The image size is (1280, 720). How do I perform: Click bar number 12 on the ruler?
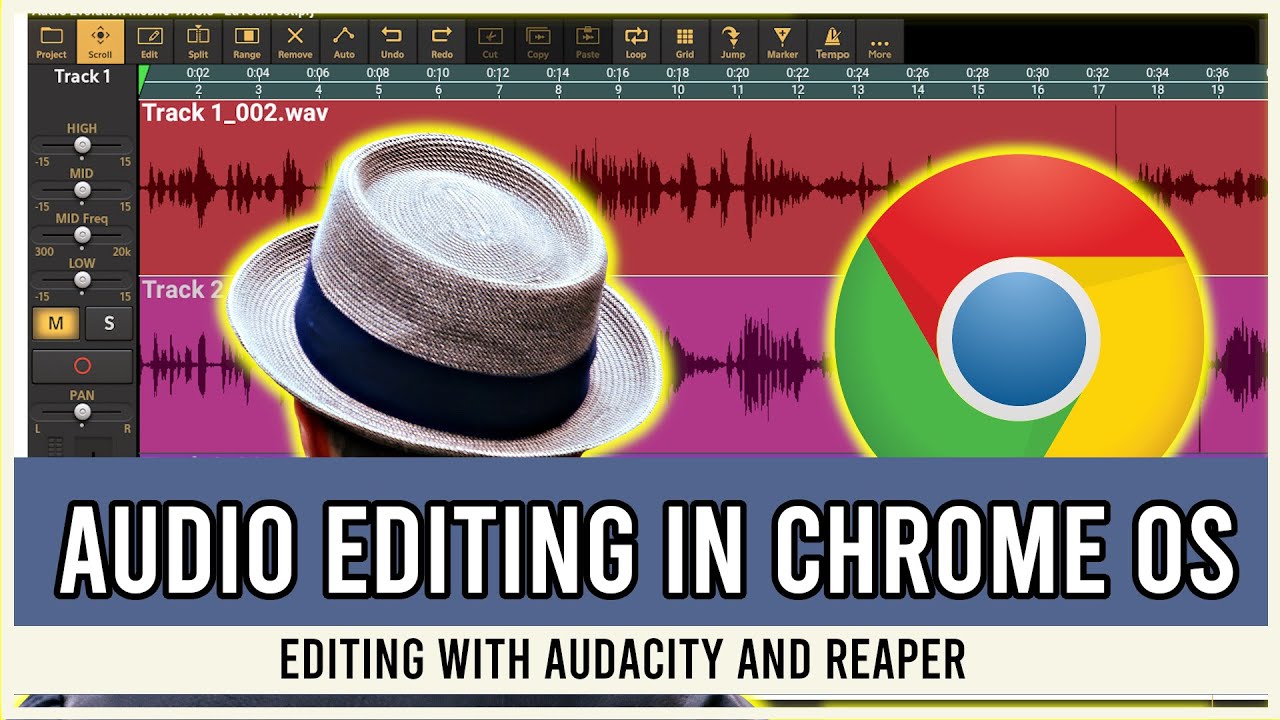[x=797, y=90]
